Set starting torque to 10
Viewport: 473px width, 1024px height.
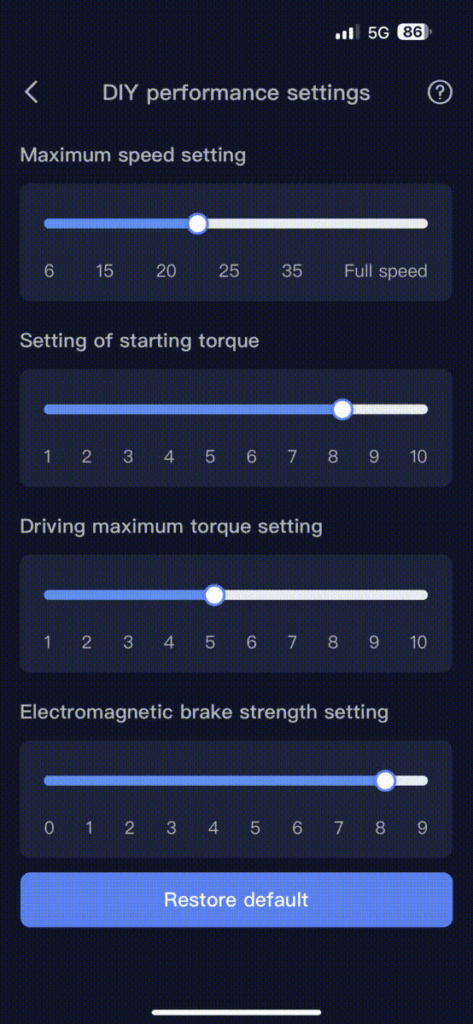pos(418,456)
